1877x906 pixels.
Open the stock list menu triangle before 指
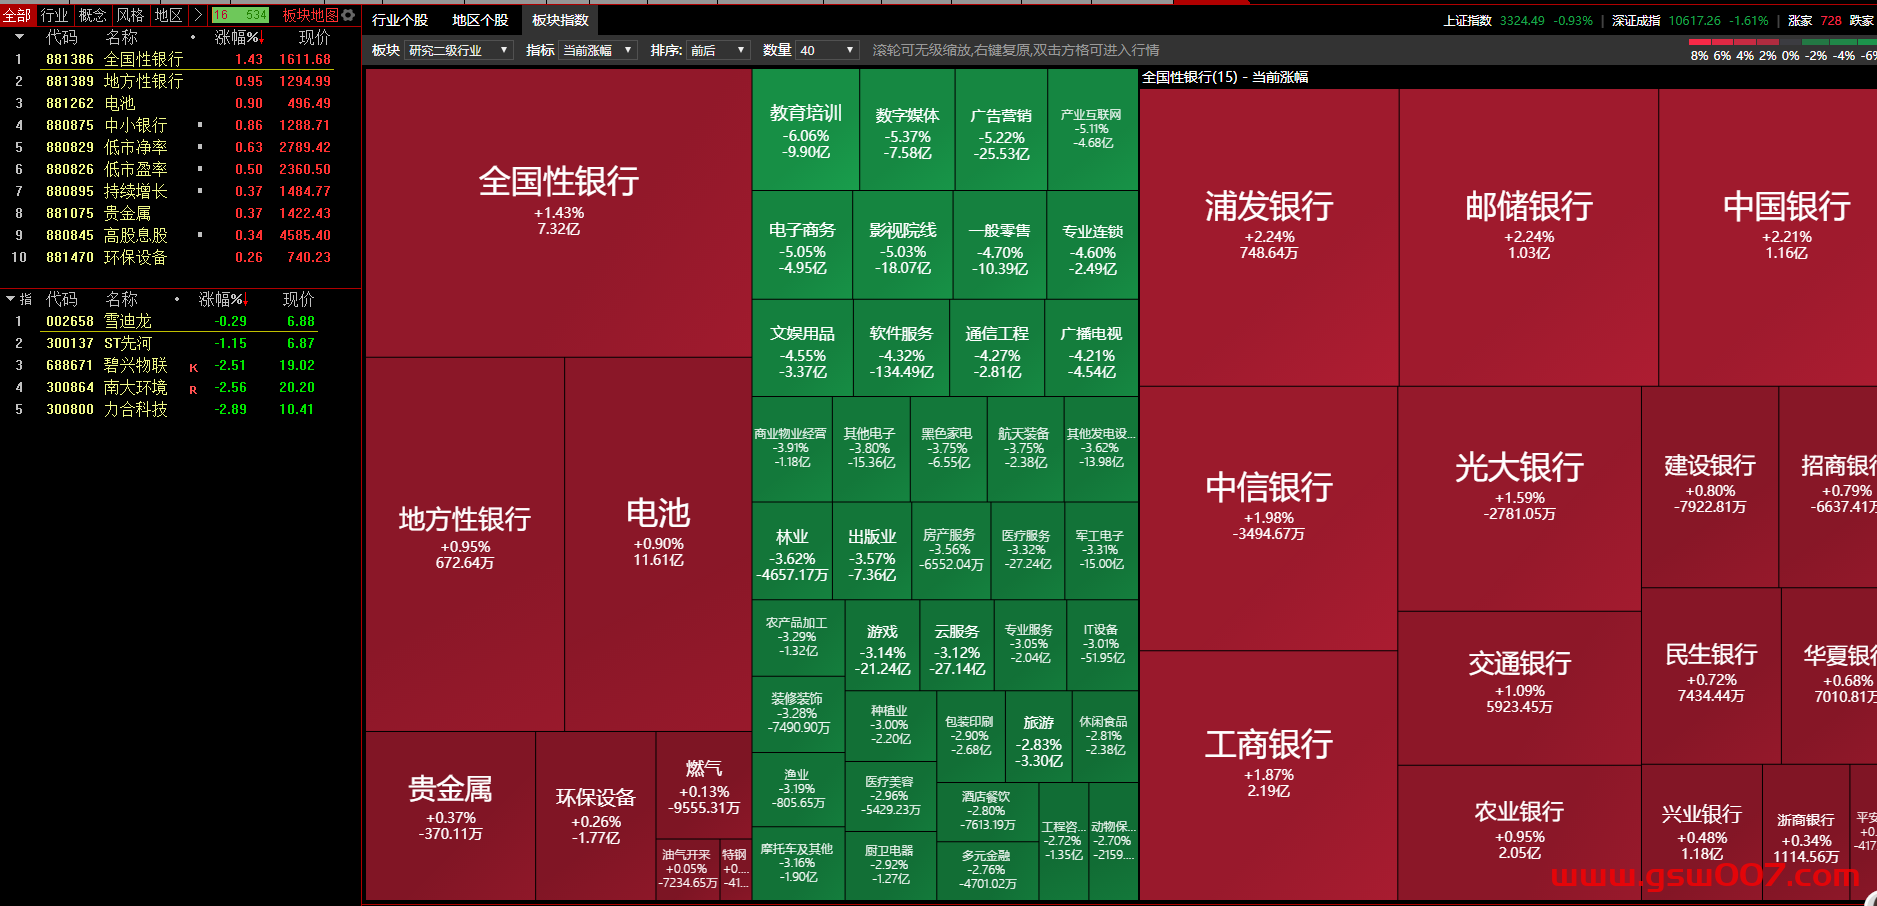[10, 299]
